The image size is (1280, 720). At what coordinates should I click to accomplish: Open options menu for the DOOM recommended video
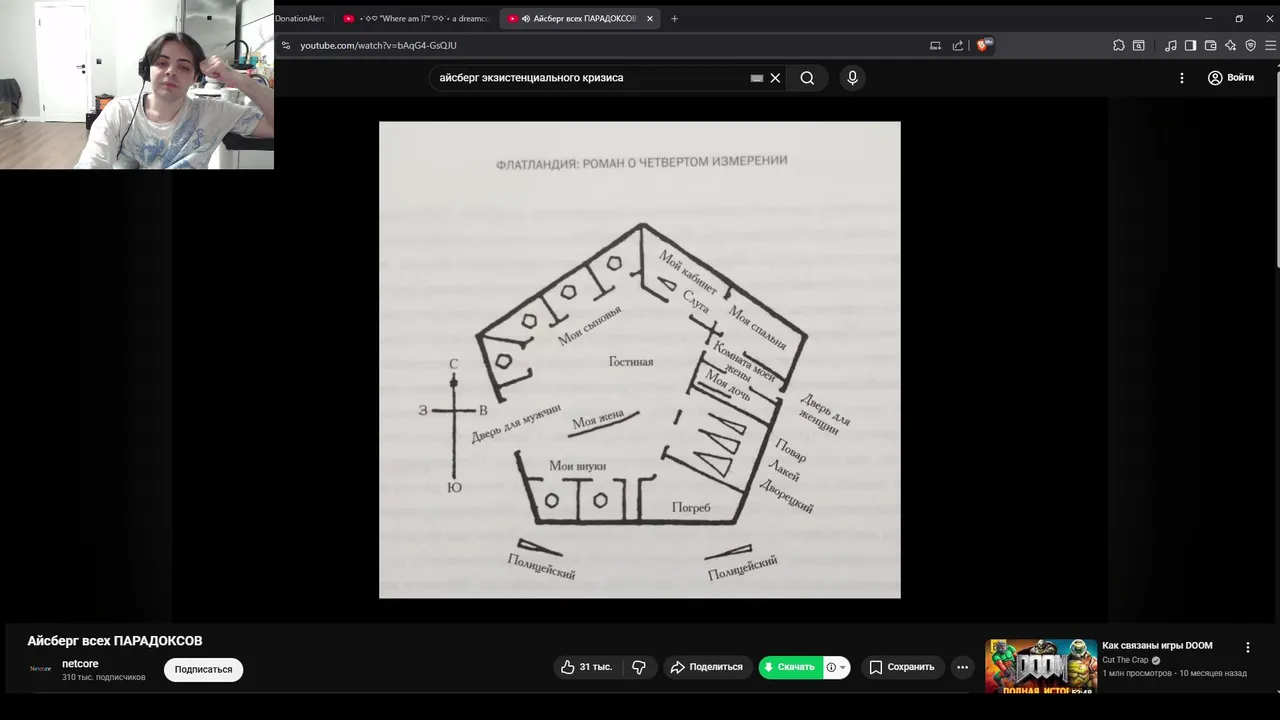click(x=1247, y=648)
